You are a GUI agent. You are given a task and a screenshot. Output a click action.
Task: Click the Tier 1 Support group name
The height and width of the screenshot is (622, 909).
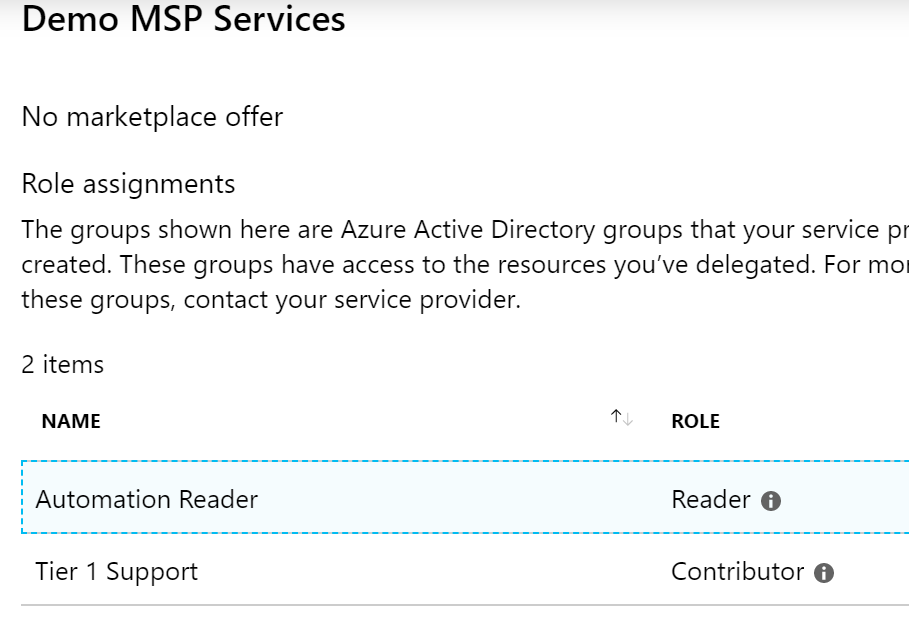117,572
